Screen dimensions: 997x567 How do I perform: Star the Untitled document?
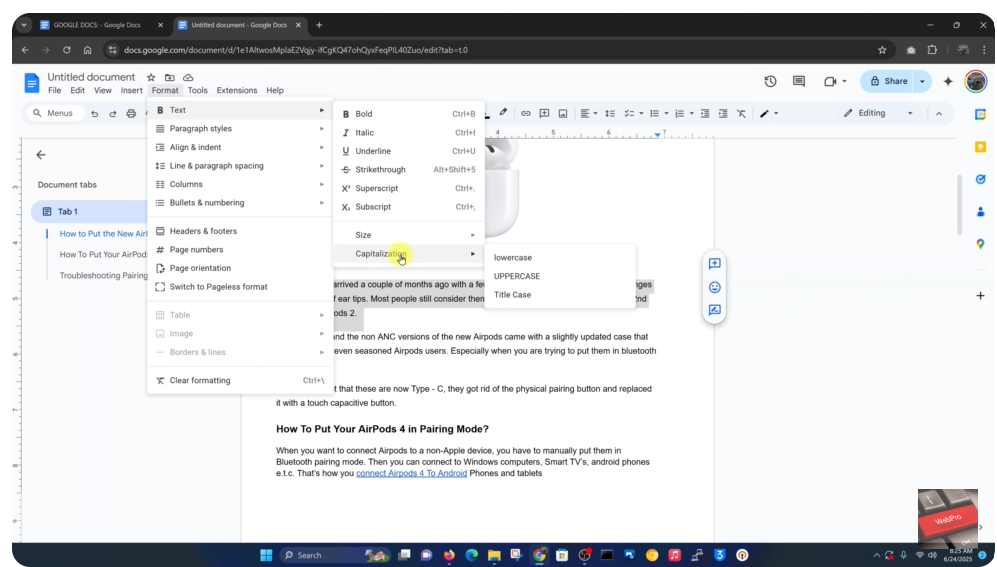click(151, 78)
